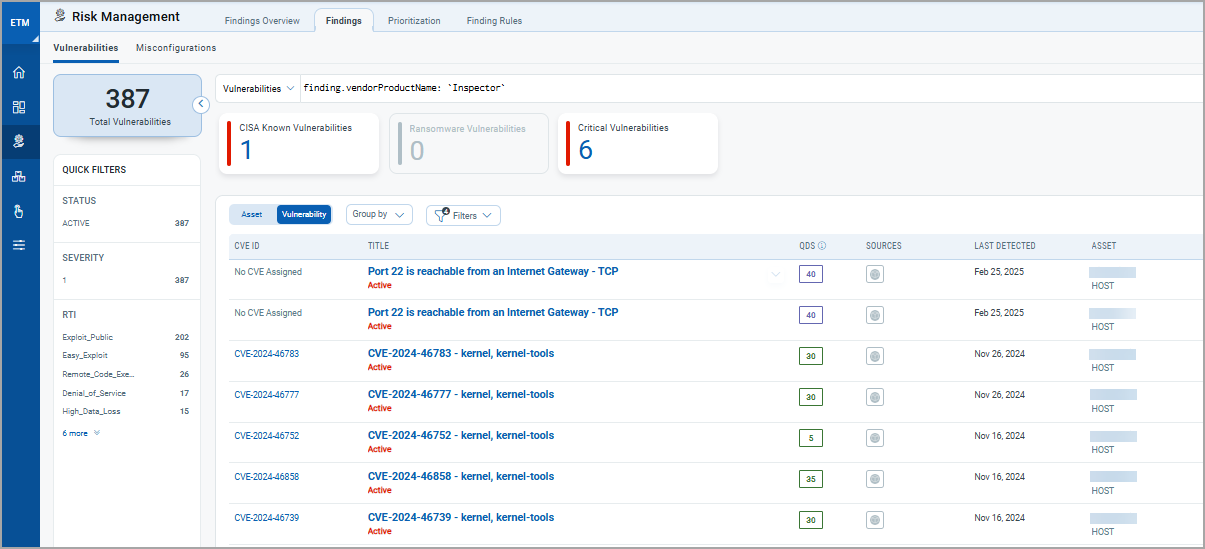This screenshot has height=549, width=1205.
Task: Select the Vulnerability view toggle
Action: [303, 215]
